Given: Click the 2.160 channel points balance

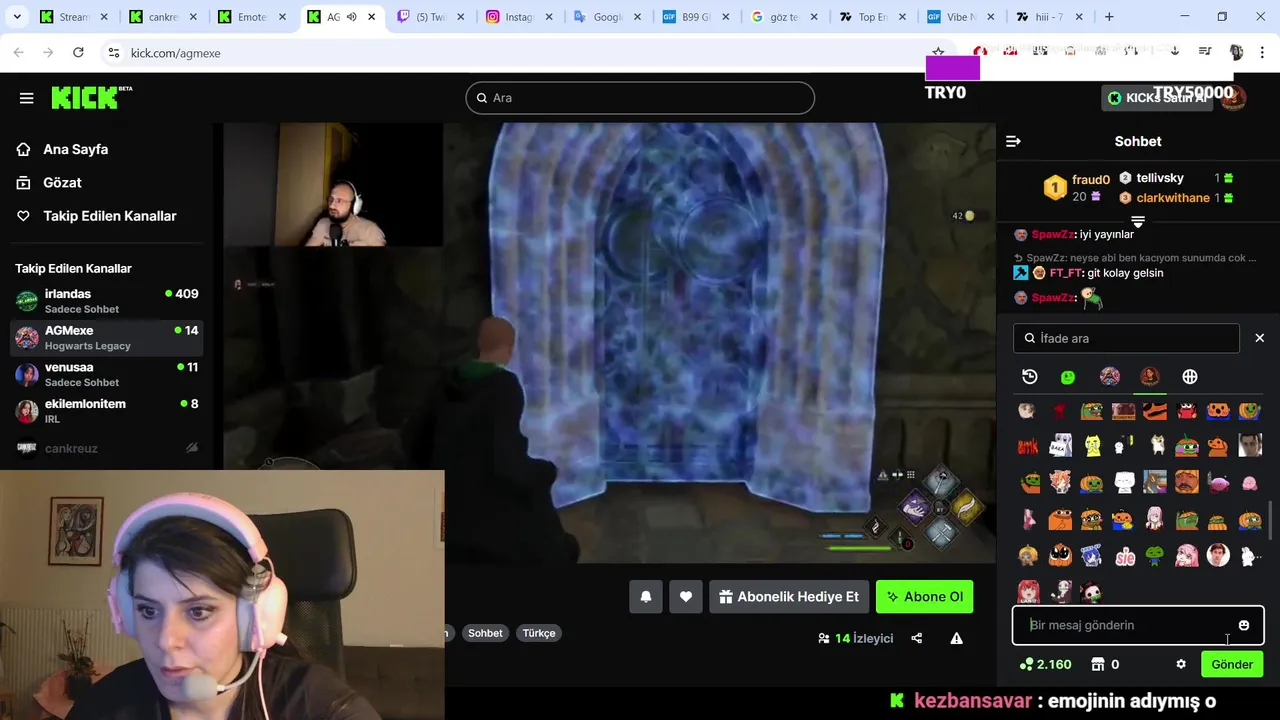Looking at the screenshot, I should (1045, 664).
